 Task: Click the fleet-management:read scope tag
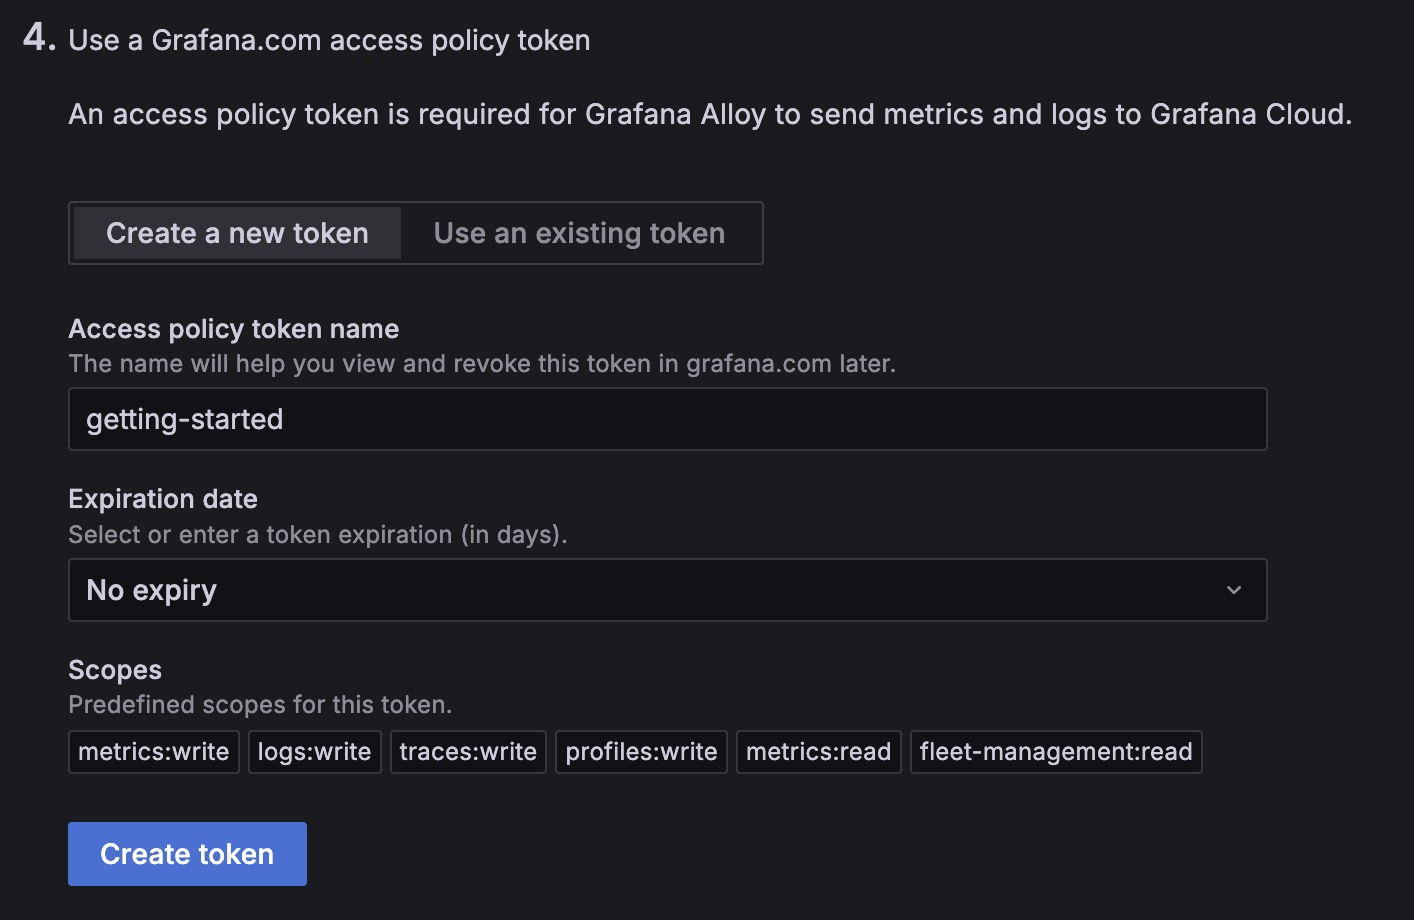[1056, 752]
